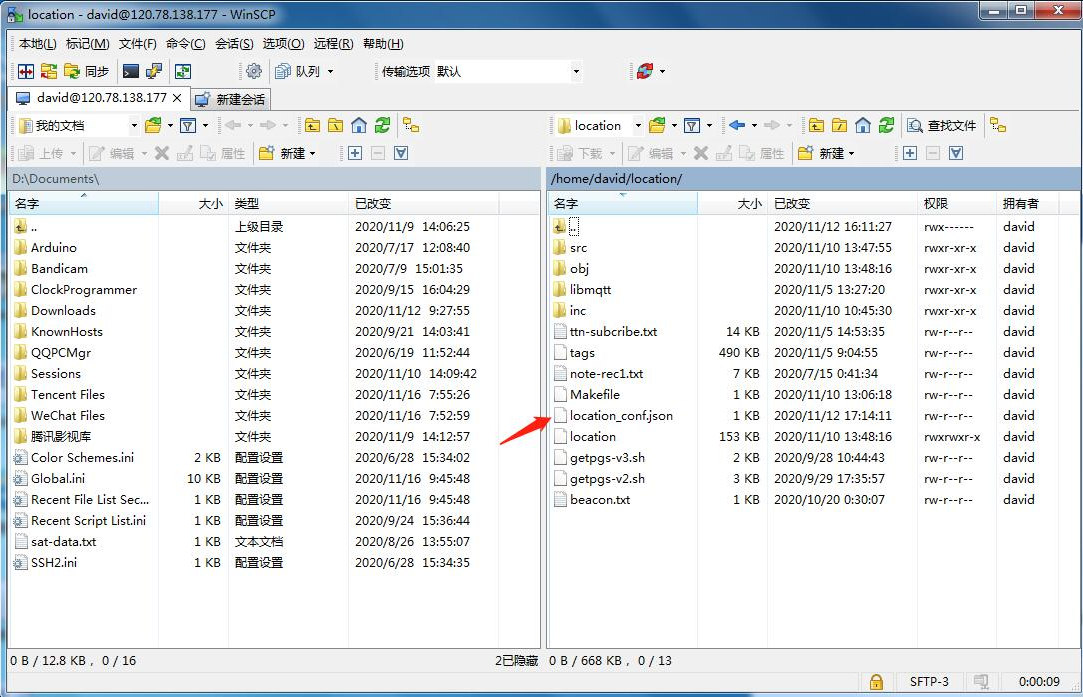Expand the 队列 queue dropdown arrow
The image size is (1083, 697).
pos(330,71)
